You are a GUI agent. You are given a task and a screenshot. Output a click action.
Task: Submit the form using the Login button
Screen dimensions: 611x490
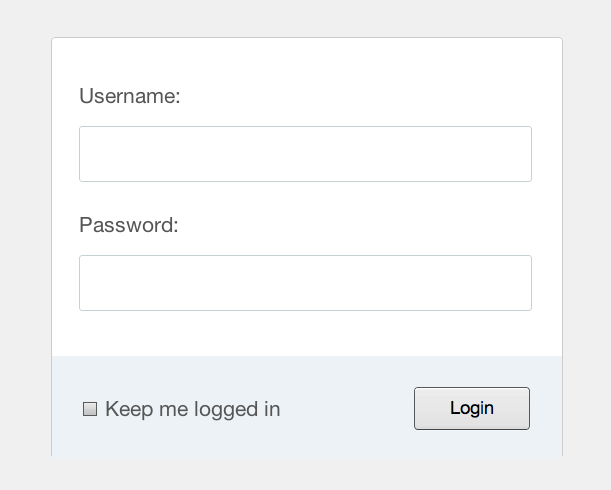click(x=471, y=408)
